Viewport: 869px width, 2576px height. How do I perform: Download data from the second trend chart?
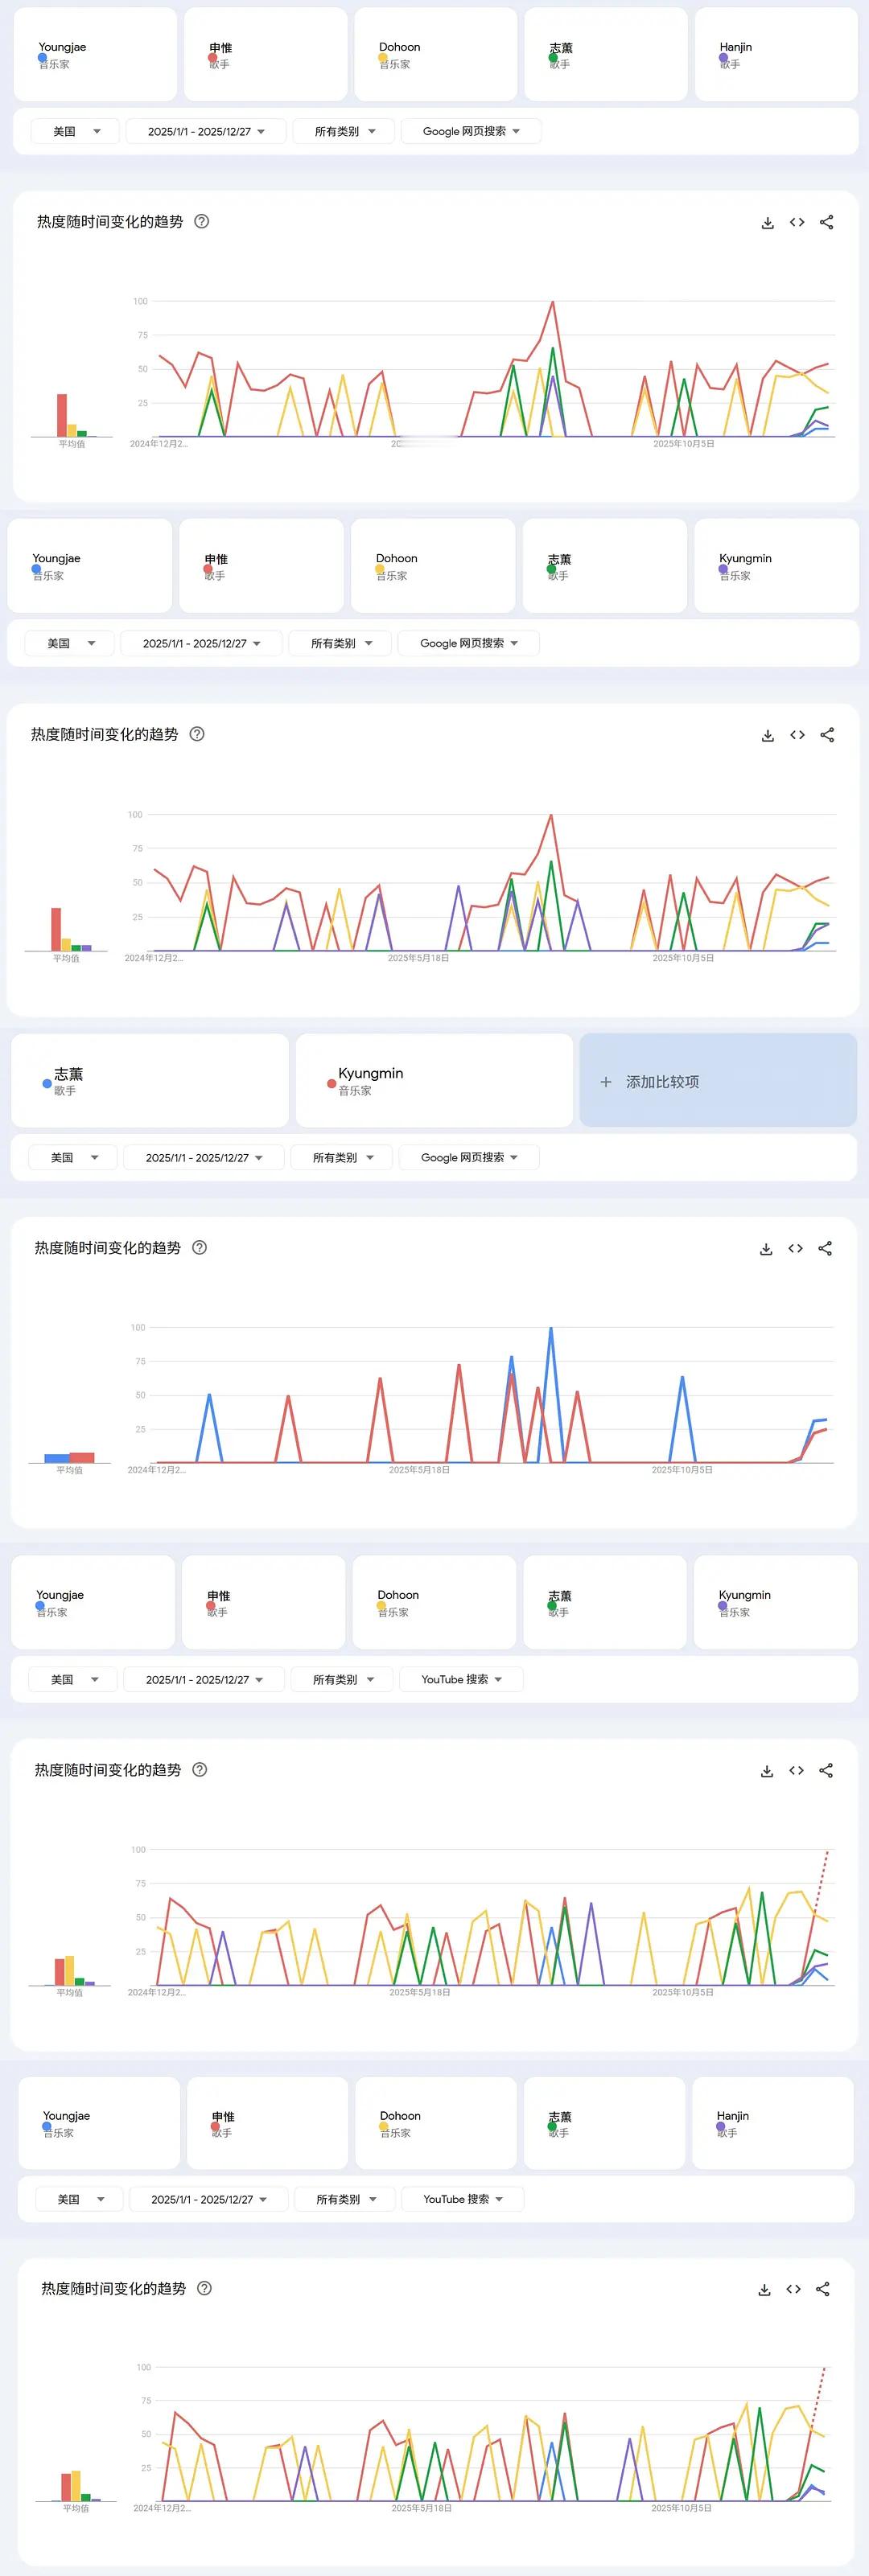pos(767,735)
